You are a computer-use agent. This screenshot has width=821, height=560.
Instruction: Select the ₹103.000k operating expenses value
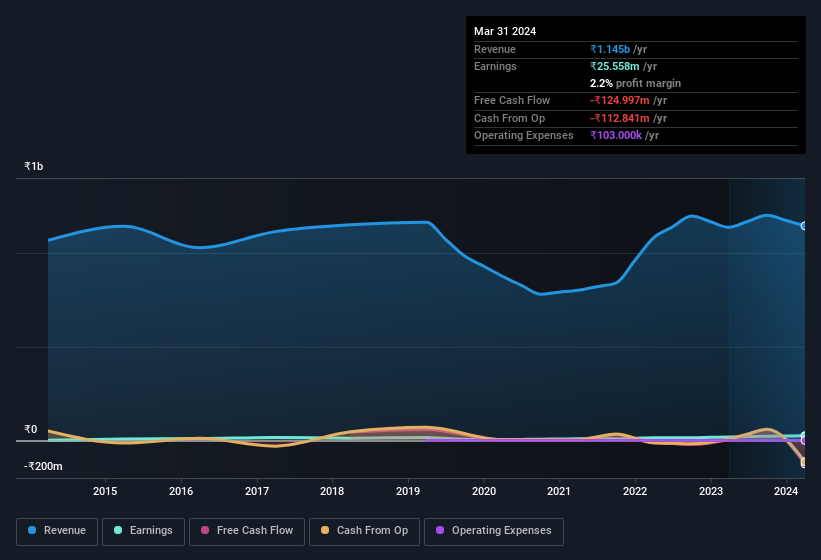616,135
